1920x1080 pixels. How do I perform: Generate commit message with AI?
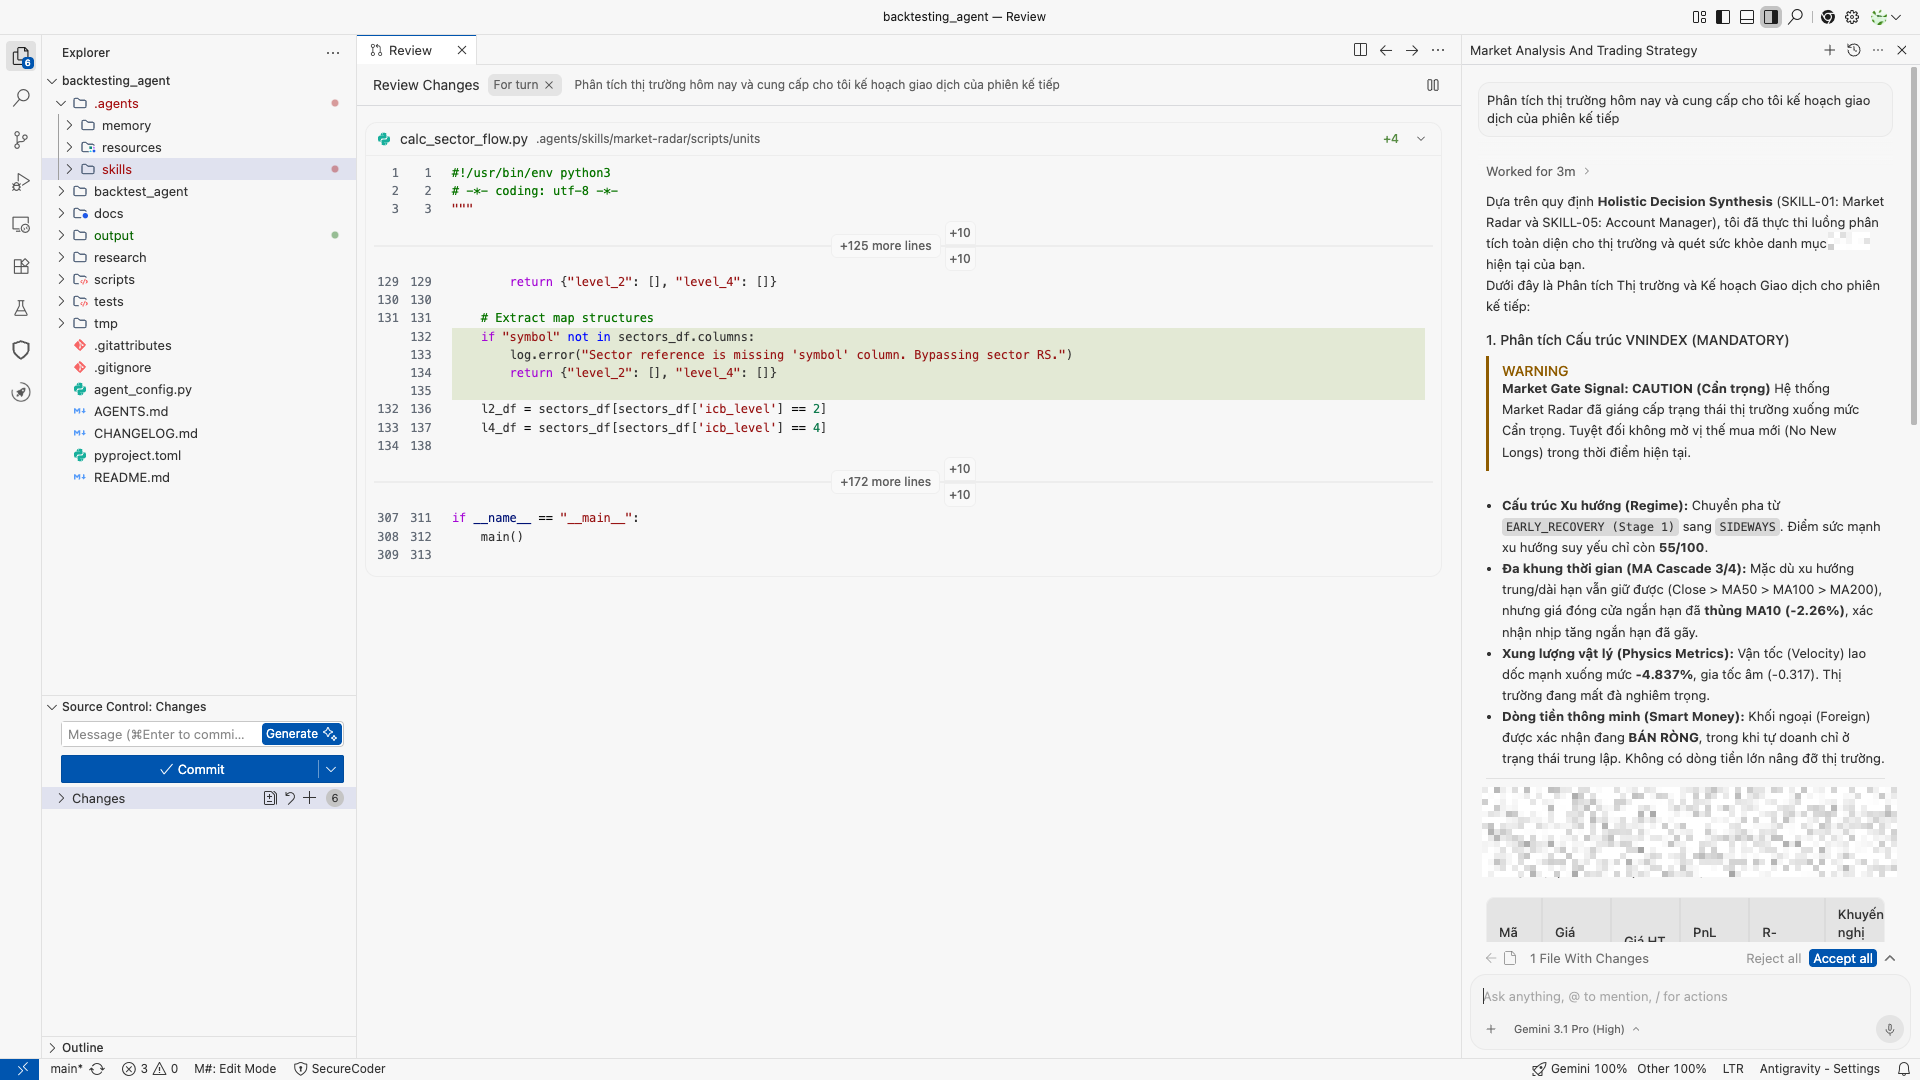tap(302, 734)
